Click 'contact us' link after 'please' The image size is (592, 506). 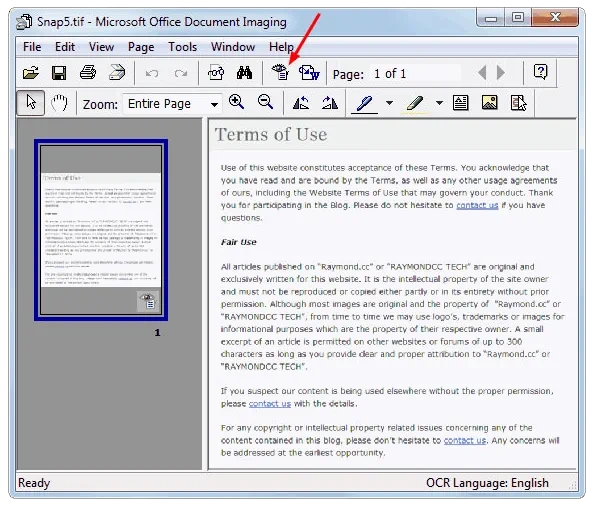(x=270, y=404)
